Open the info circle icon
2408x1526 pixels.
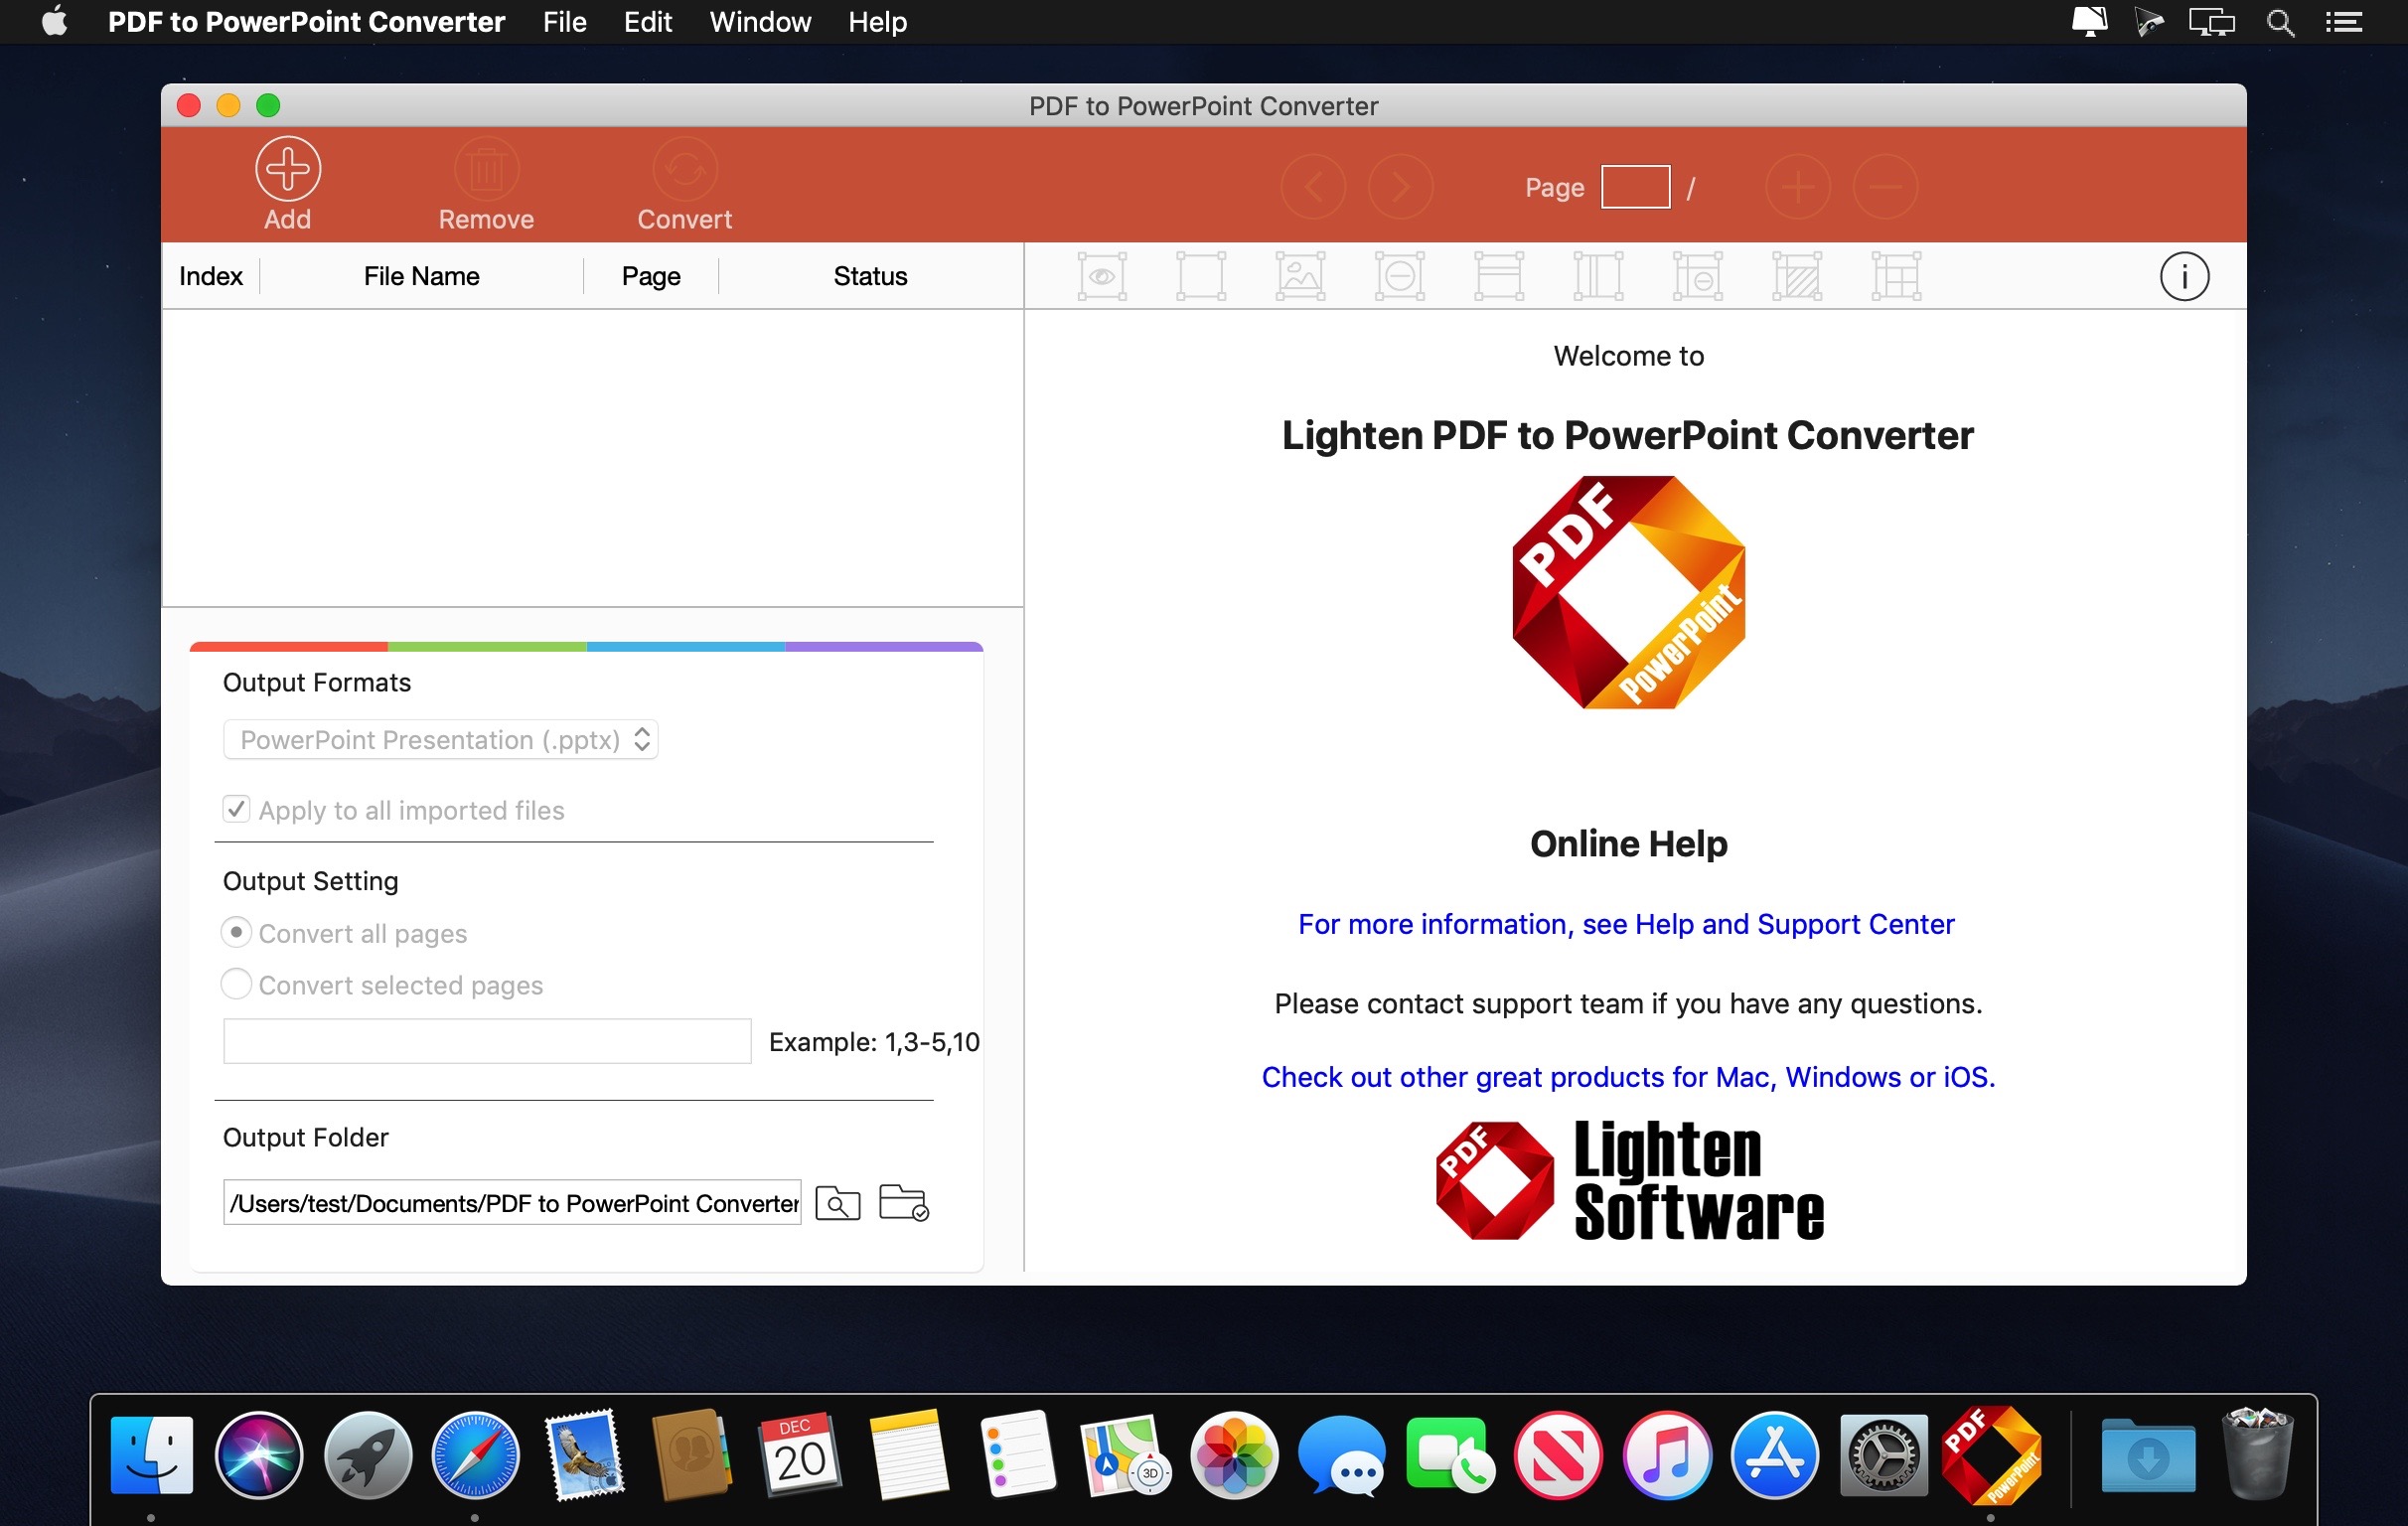click(x=2183, y=277)
